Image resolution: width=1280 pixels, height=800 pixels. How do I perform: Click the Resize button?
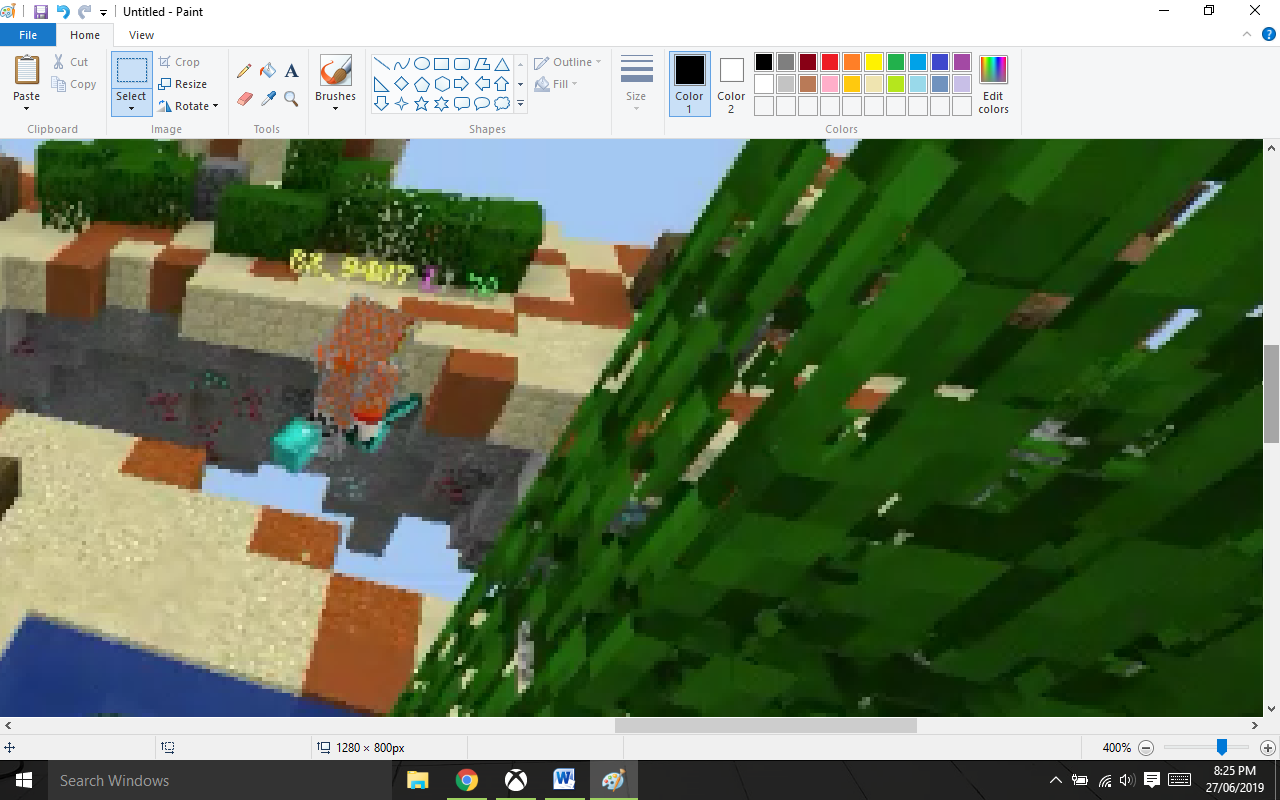(183, 84)
